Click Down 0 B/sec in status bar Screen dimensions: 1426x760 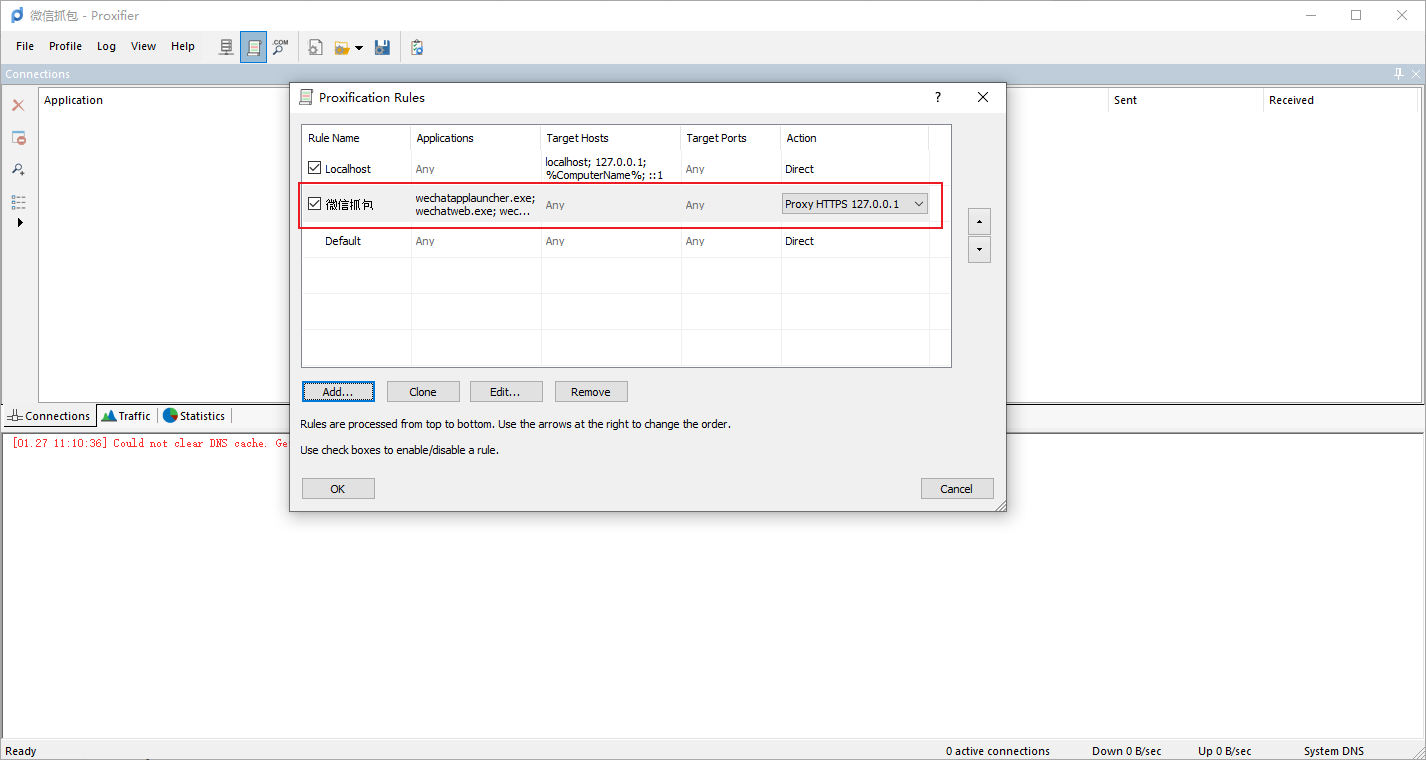pyautogui.click(x=1127, y=751)
